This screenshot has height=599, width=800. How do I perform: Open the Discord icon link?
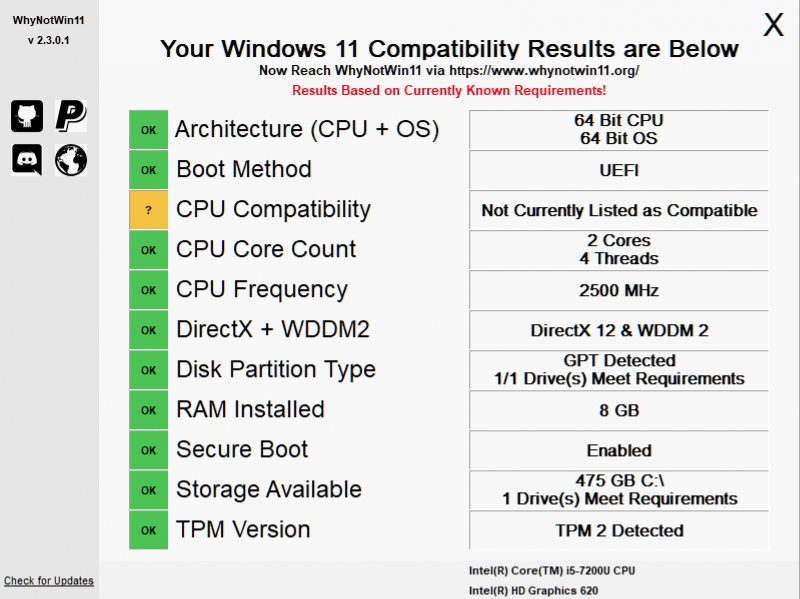pyautogui.click(x=27, y=159)
